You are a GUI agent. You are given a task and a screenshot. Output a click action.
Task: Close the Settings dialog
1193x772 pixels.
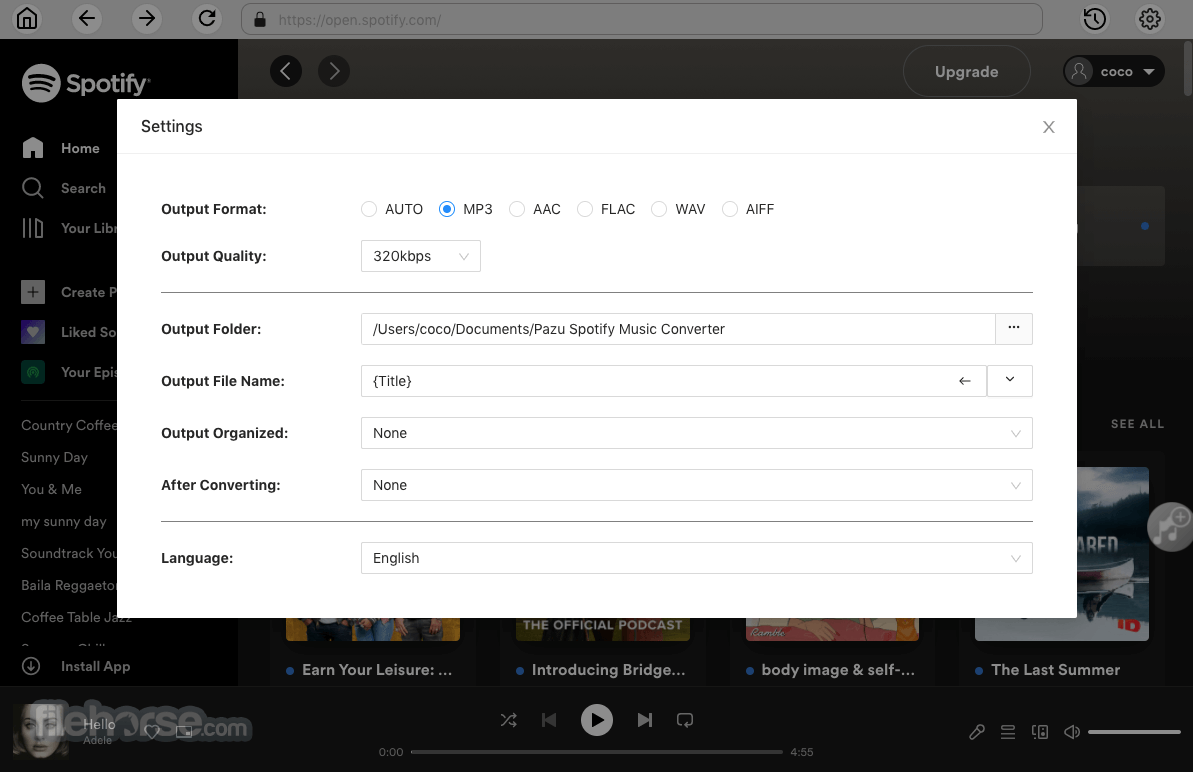[1048, 127]
